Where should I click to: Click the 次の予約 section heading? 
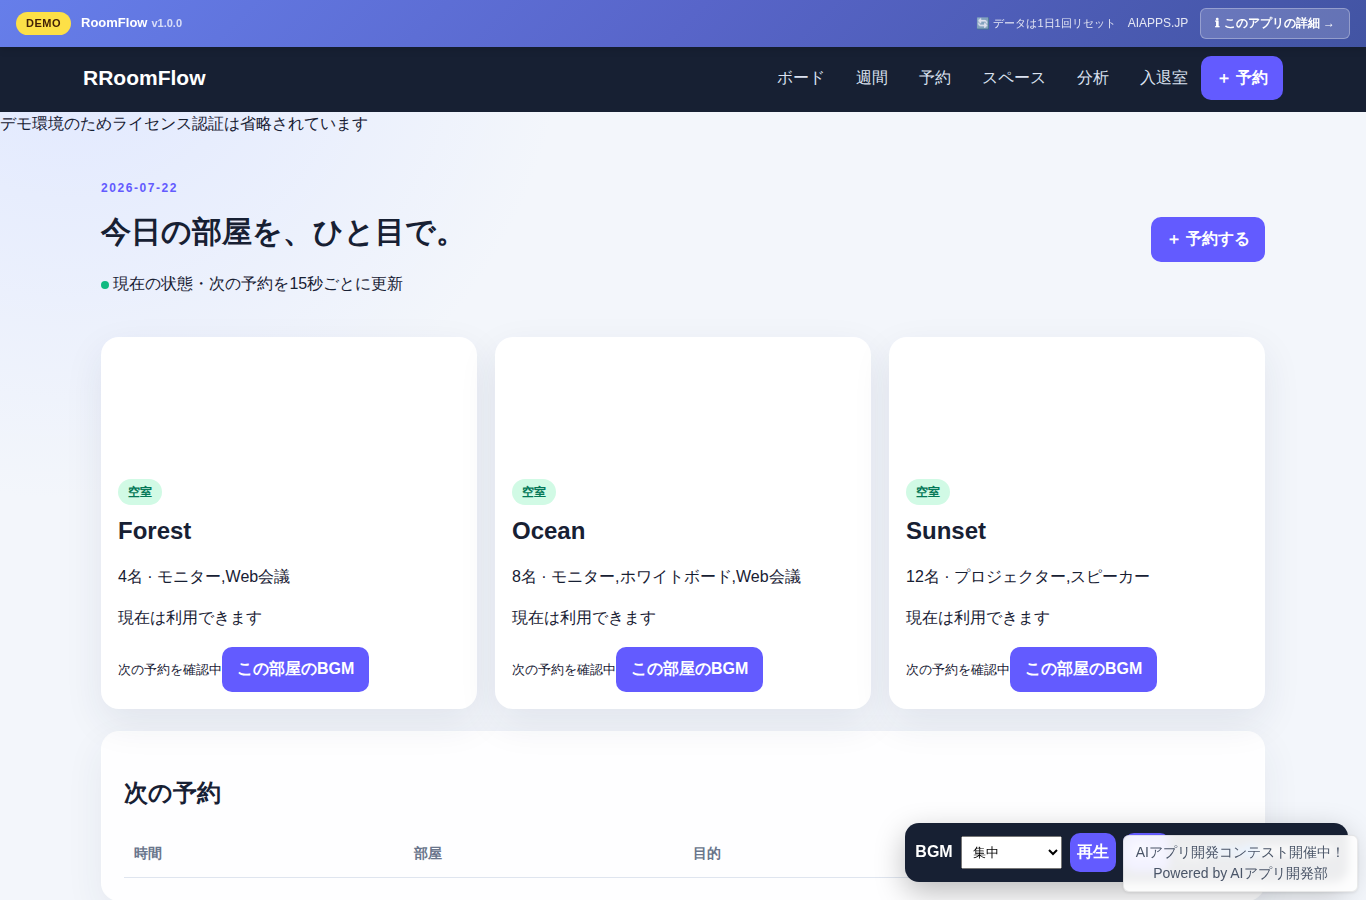point(172,793)
